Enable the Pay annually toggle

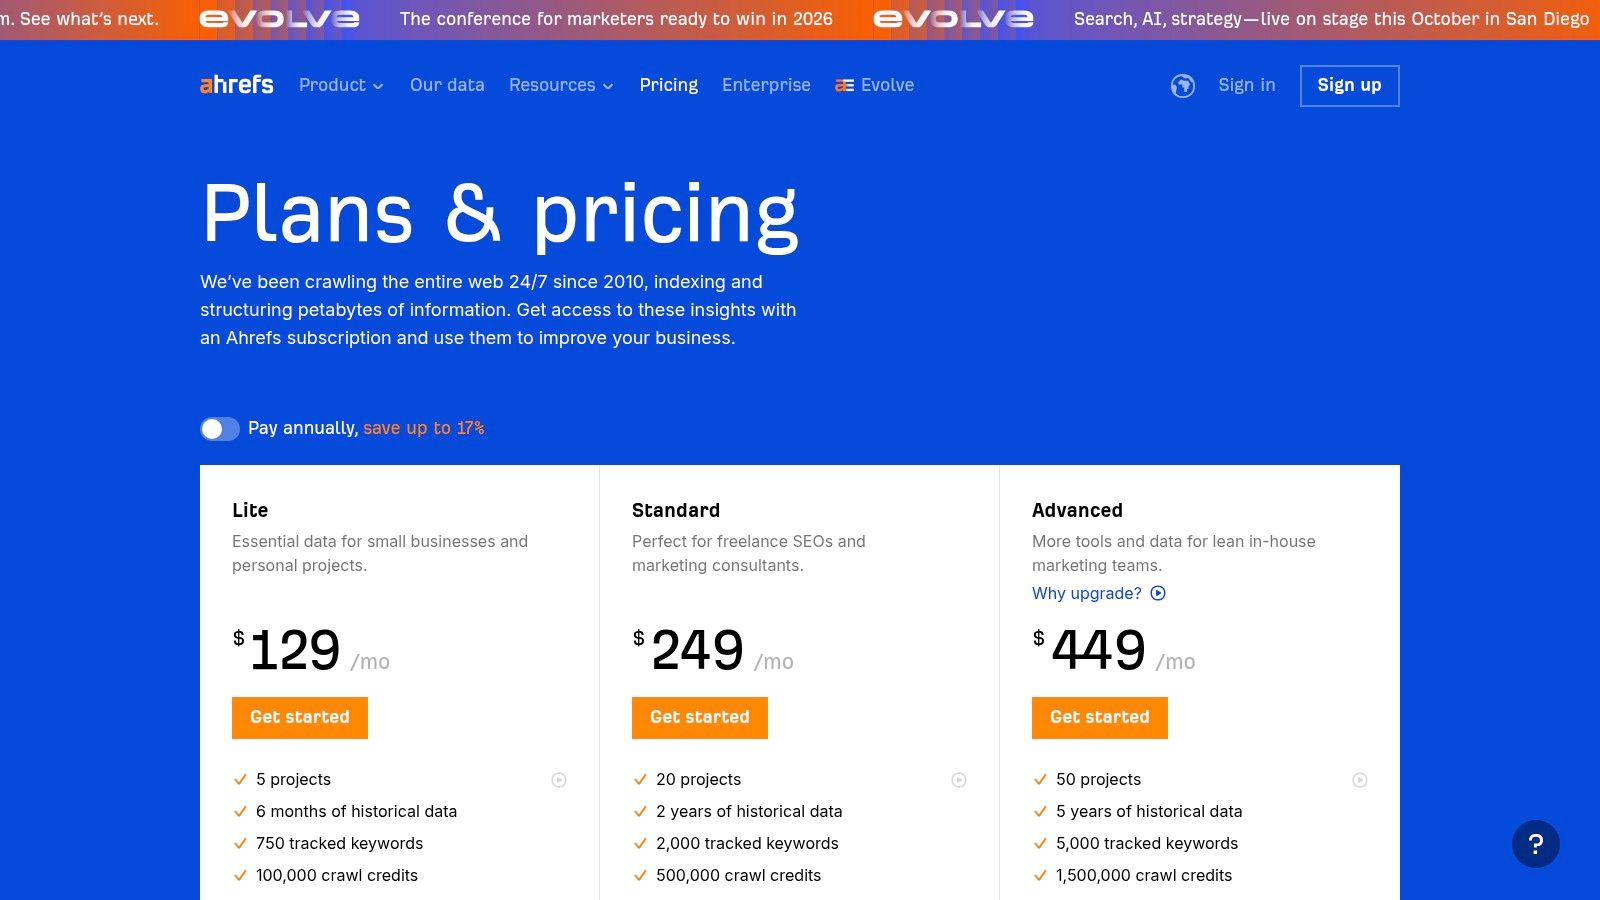pos(219,428)
